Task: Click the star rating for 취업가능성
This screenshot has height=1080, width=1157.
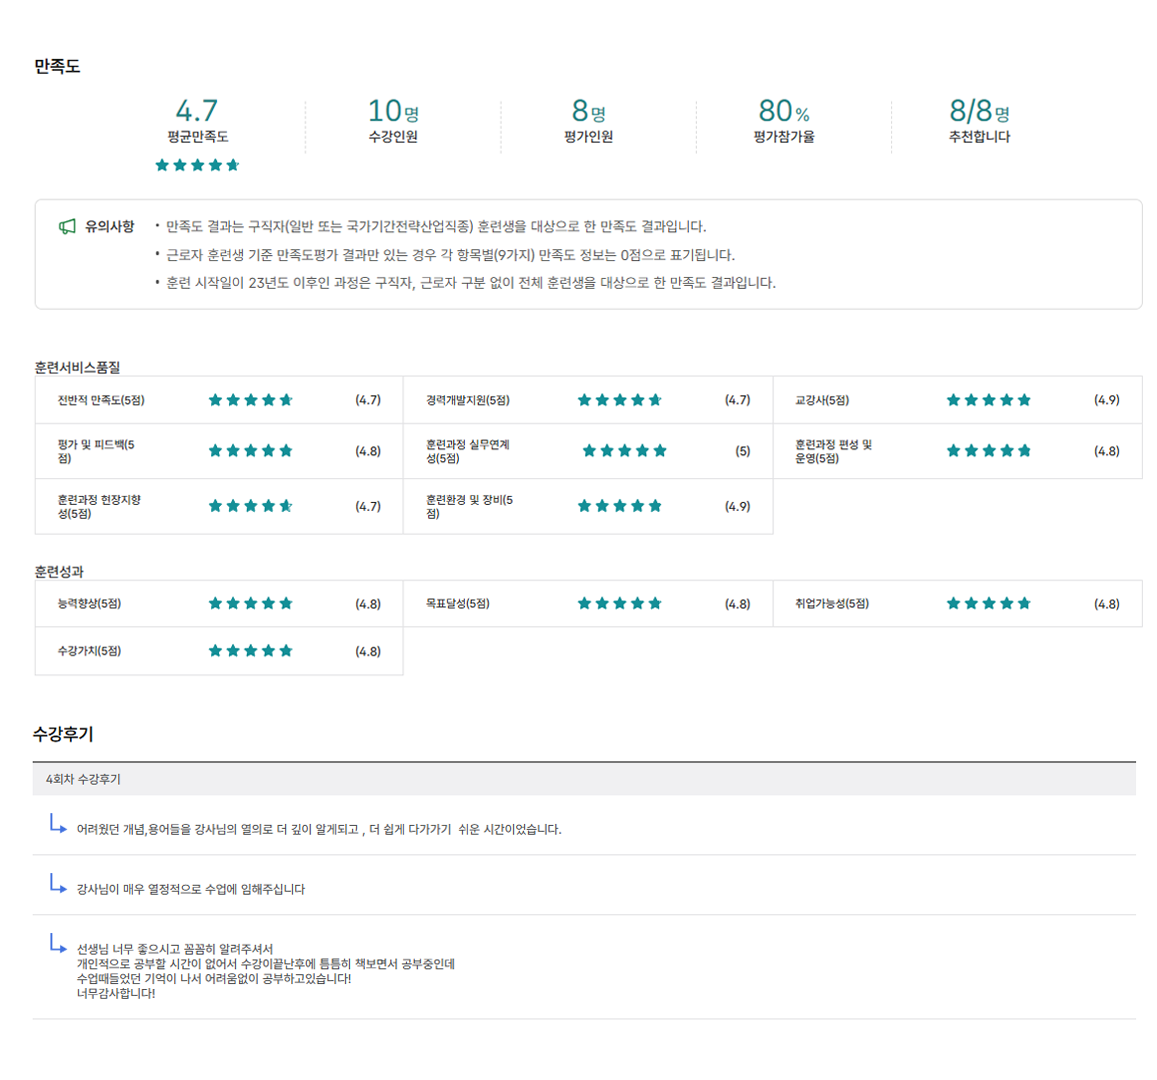Action: pos(988,603)
